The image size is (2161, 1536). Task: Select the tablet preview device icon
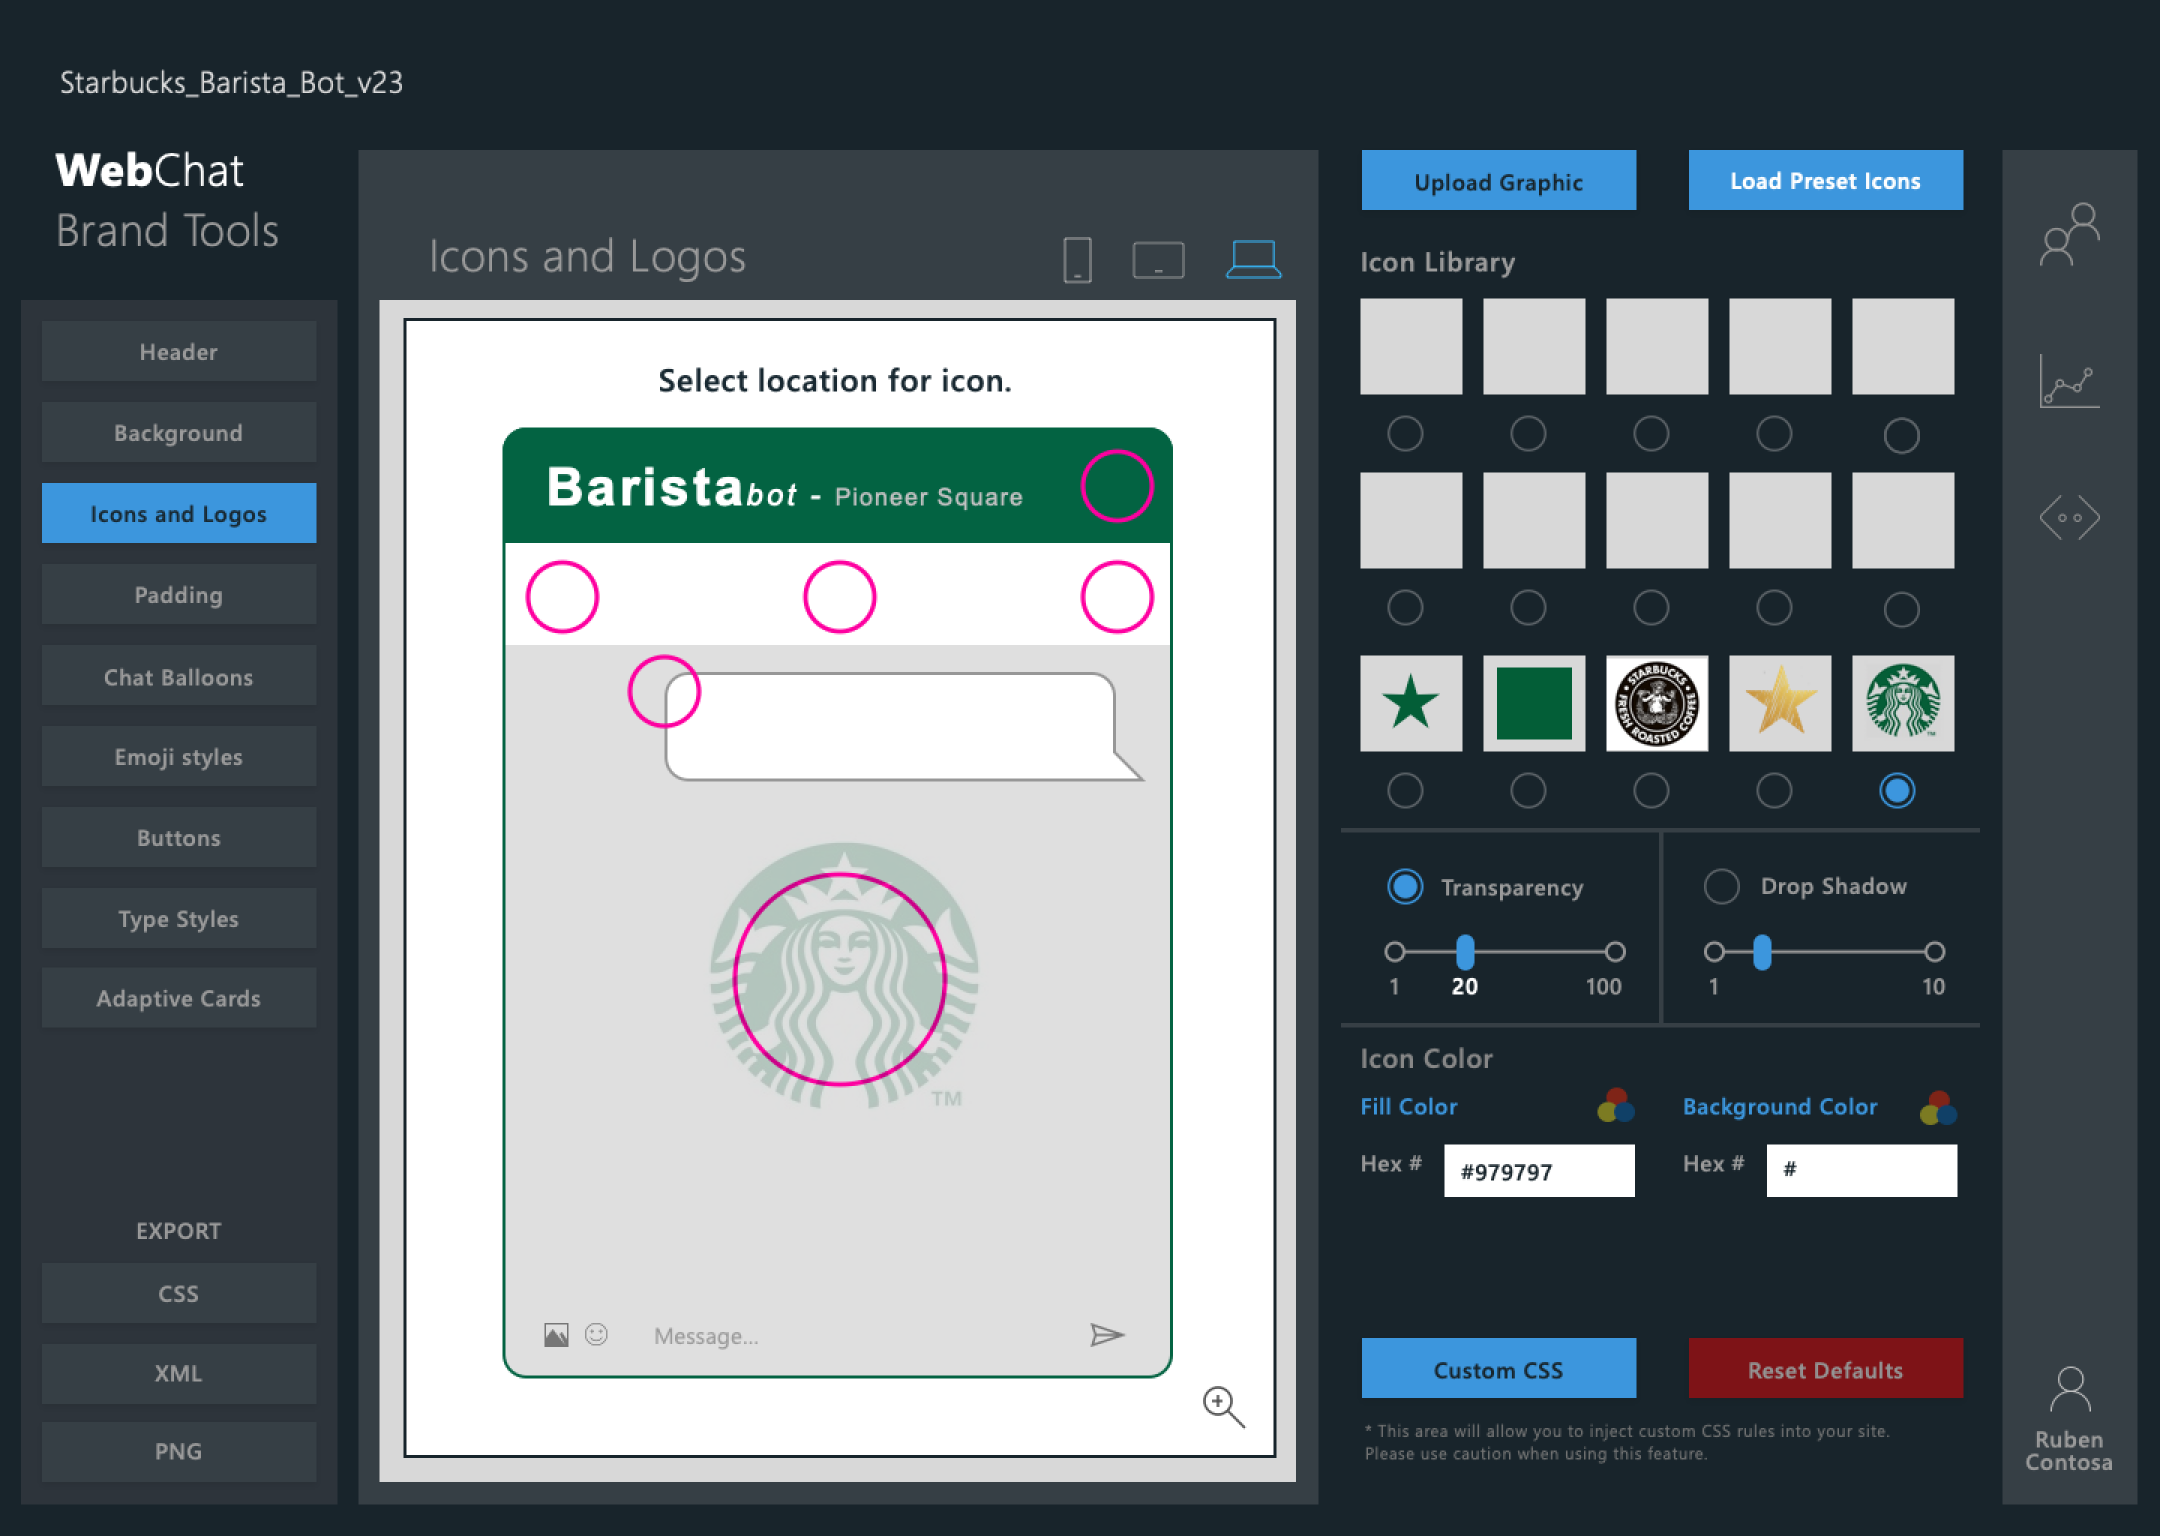(x=1158, y=260)
